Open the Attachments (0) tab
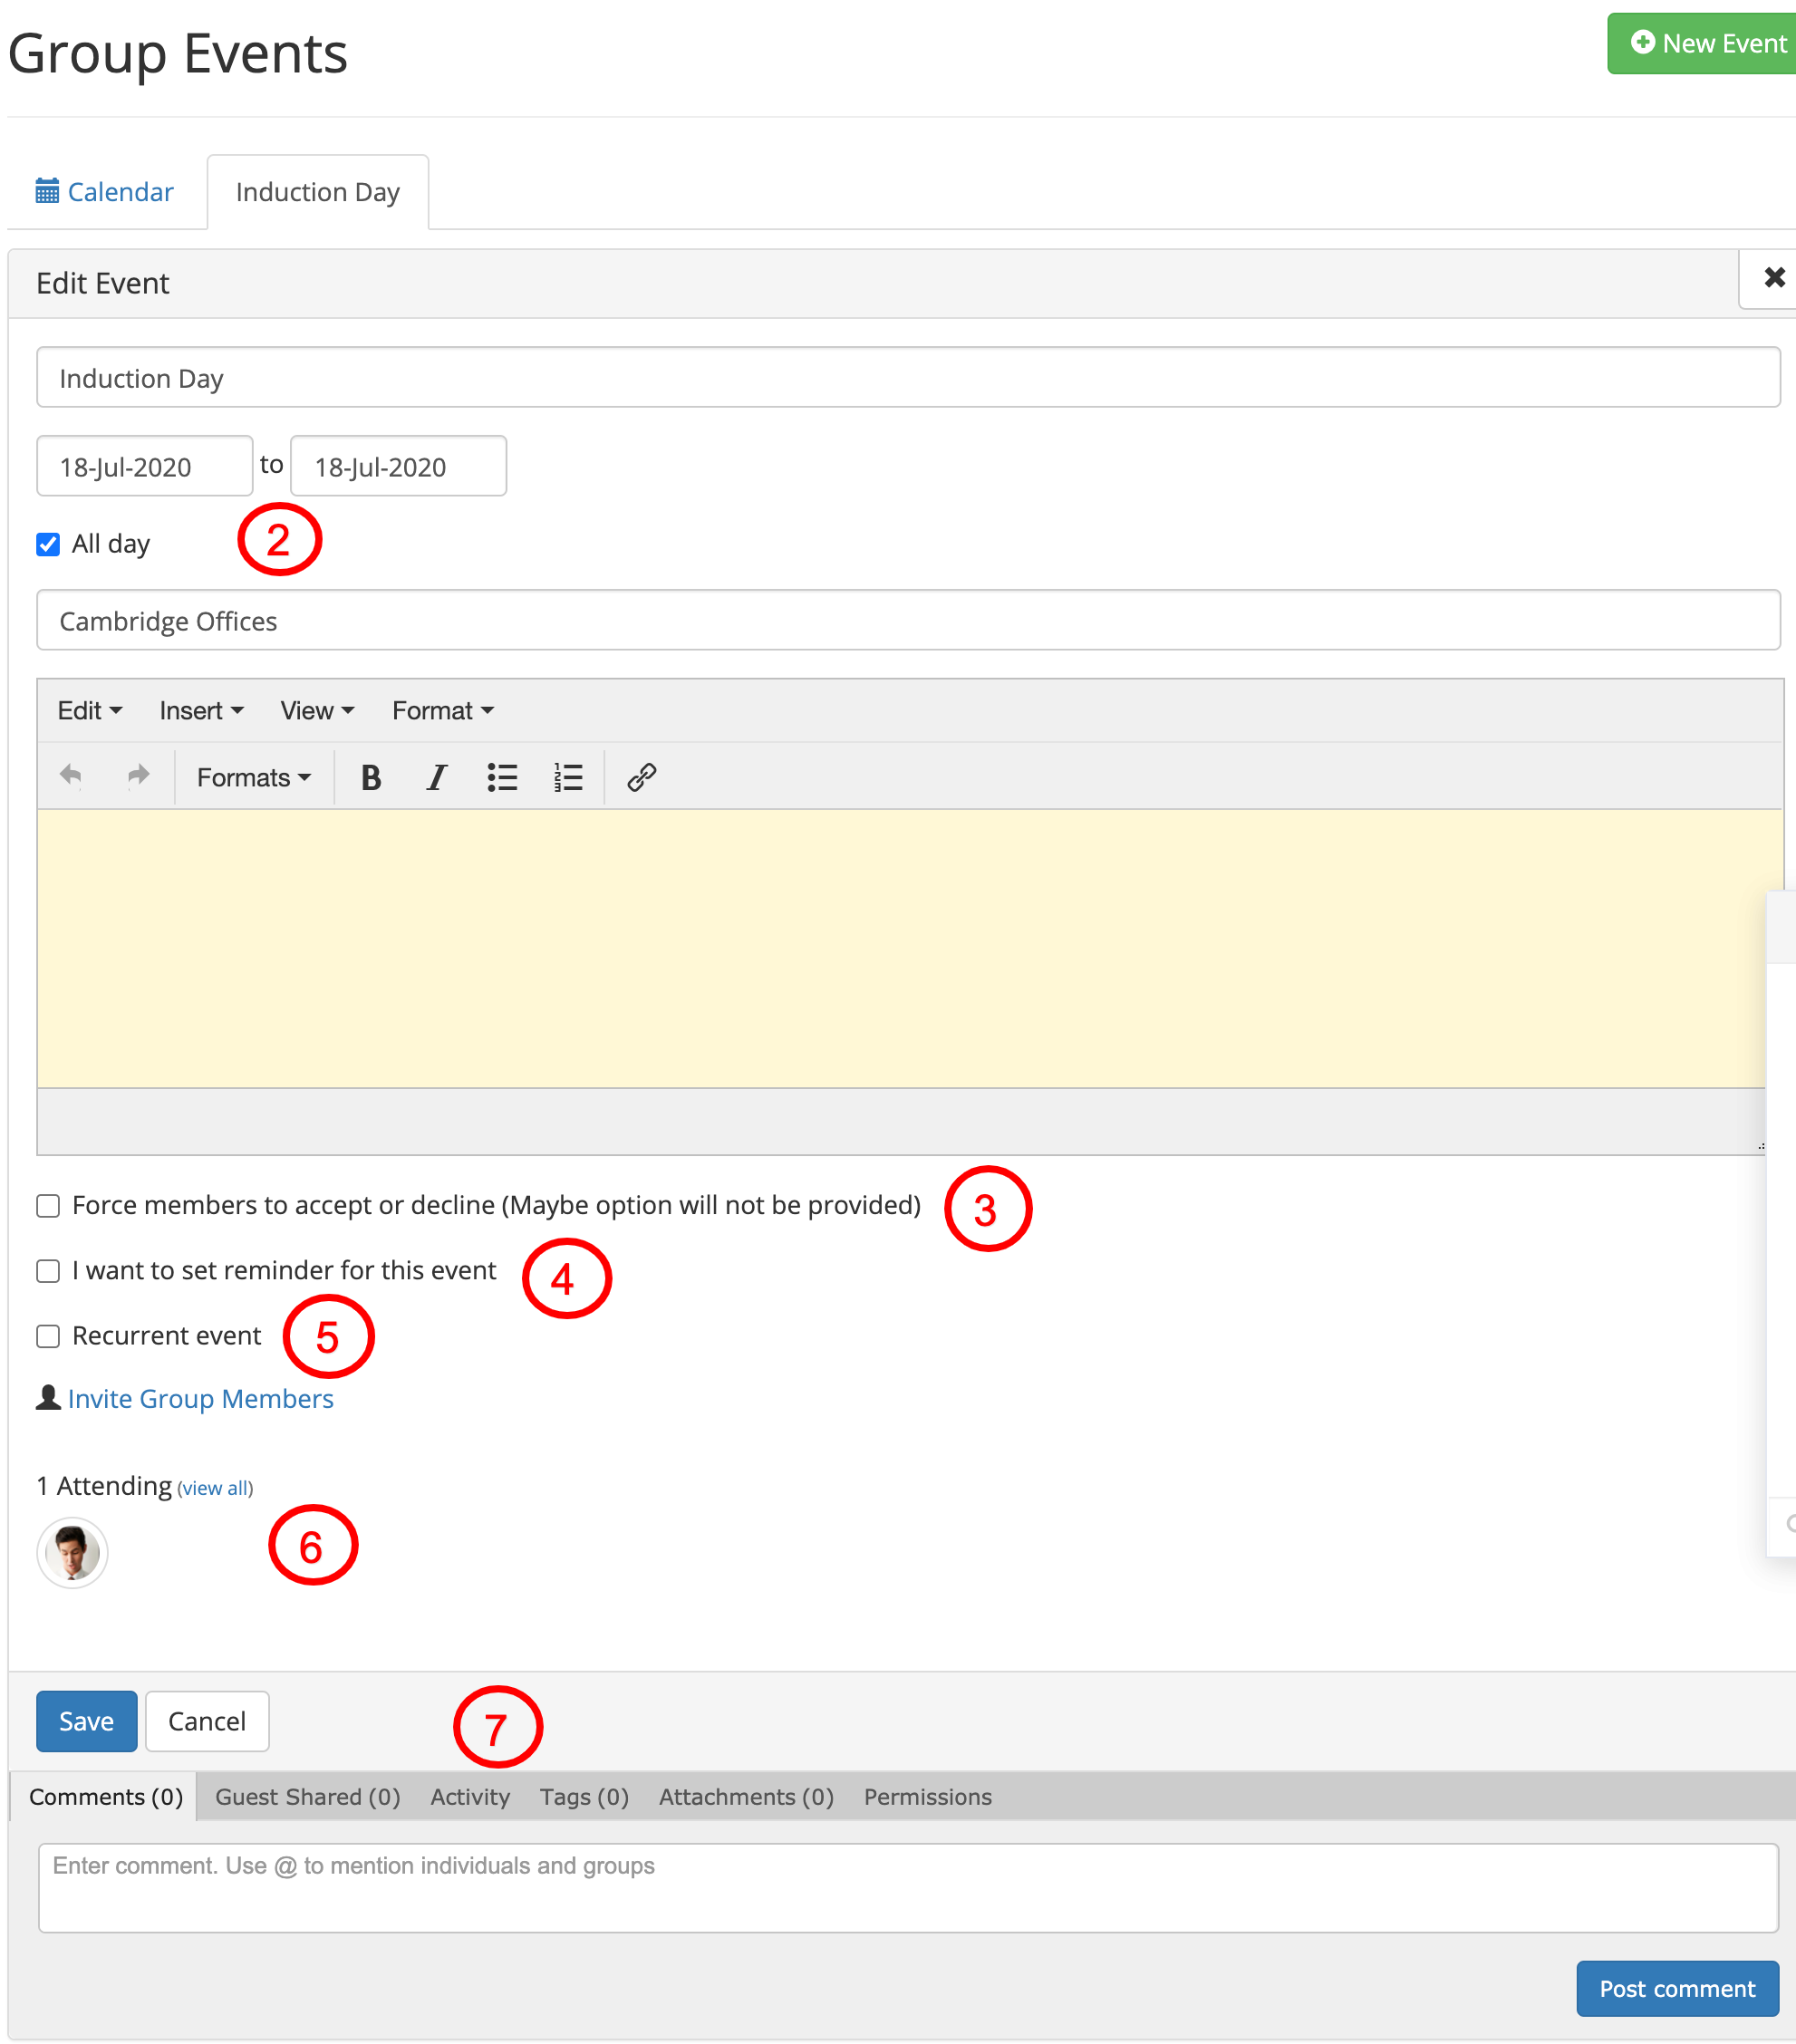Screen dimensions: 1796x2044 point(746,1796)
